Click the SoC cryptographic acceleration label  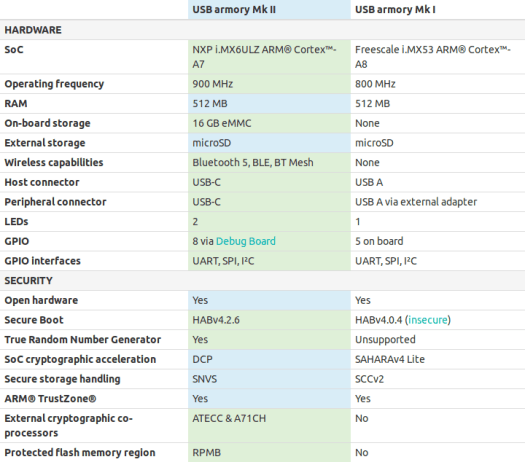(x=80, y=359)
